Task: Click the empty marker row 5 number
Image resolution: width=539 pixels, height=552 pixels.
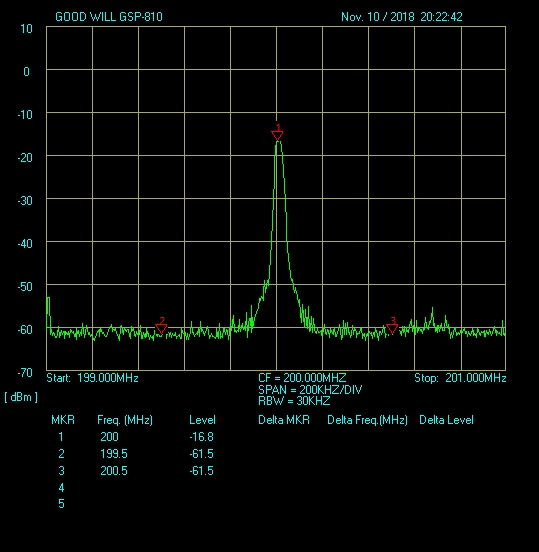Action: (x=61, y=504)
